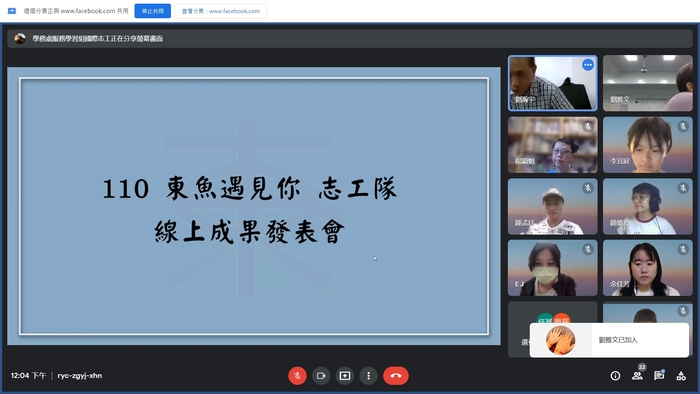Toggle the camera button in bottom bar
Screen dimensions: 700x394
click(321, 376)
